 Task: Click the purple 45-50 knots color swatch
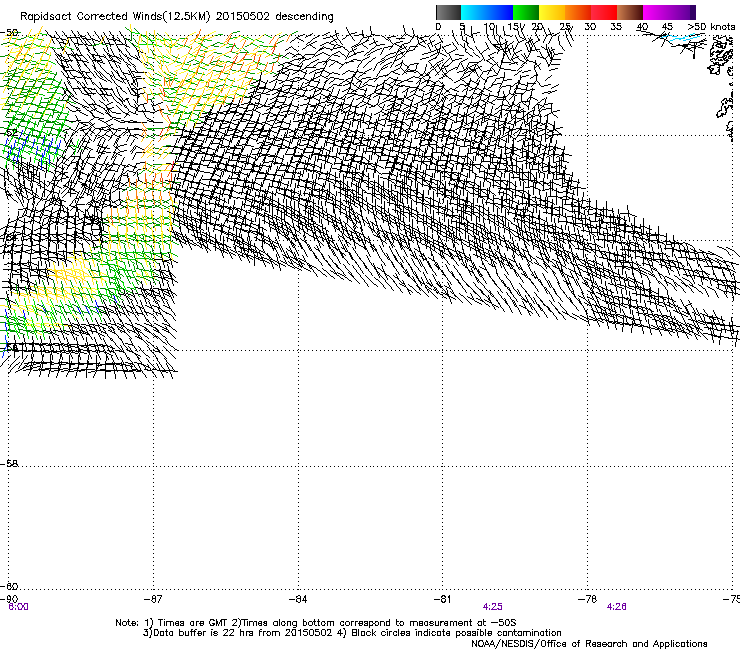[682, 12]
